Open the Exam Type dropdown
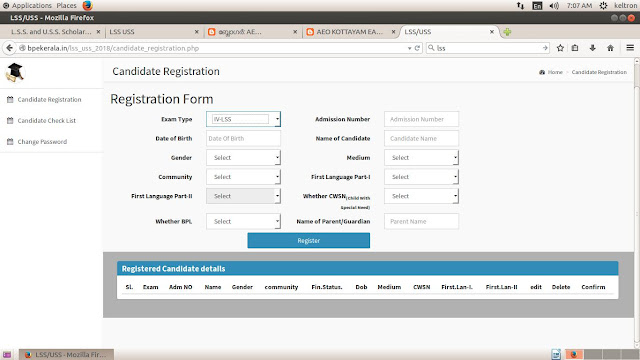The height and width of the screenshot is (360, 640). (x=243, y=119)
